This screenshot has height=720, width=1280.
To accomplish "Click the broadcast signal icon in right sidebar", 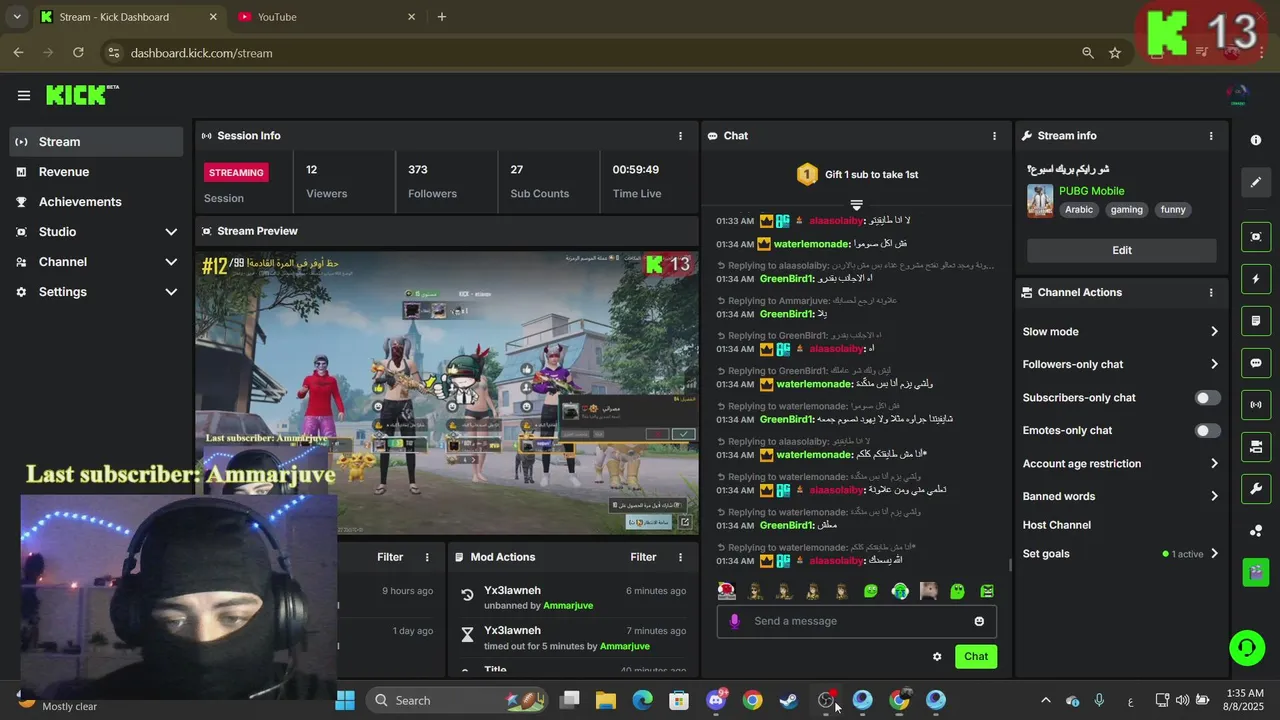I will point(1256,405).
